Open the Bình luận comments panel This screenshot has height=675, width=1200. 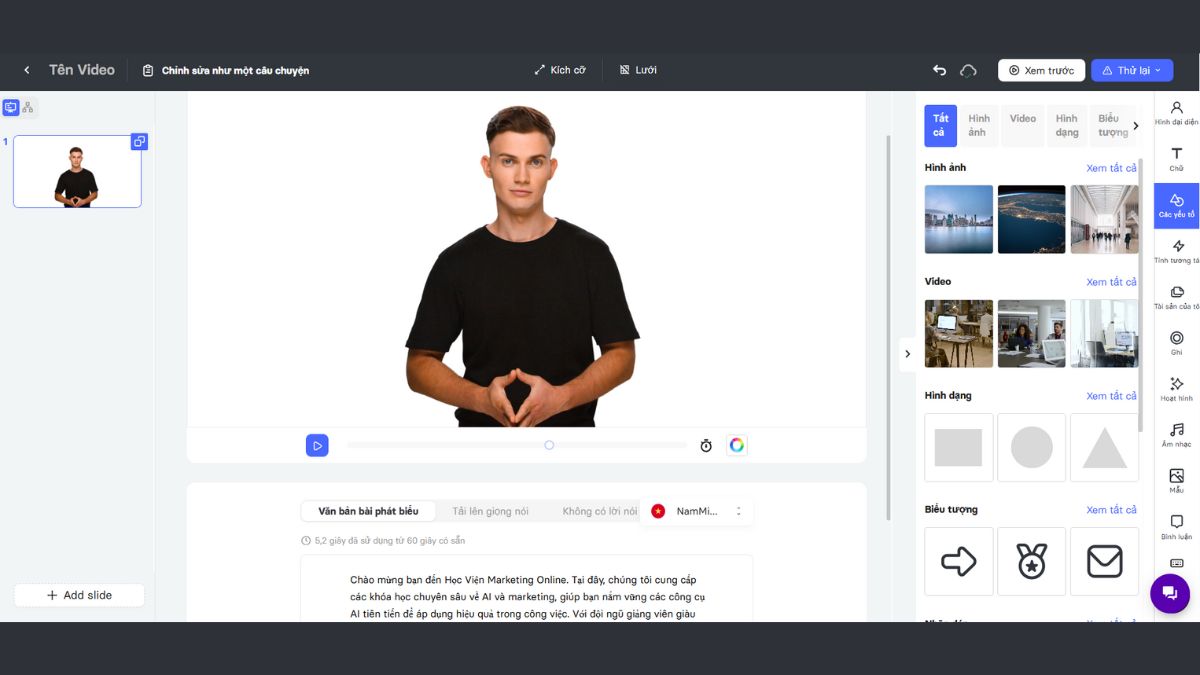click(x=1176, y=528)
